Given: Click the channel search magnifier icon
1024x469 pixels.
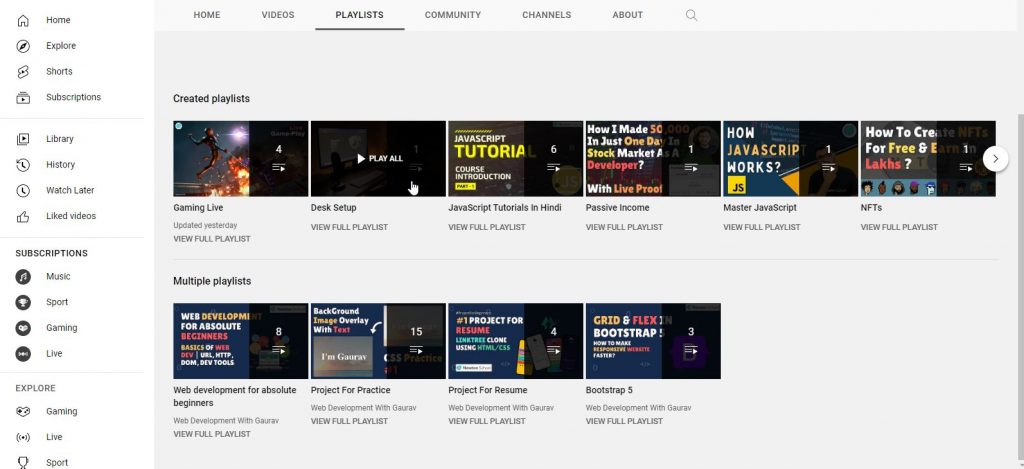Looking at the screenshot, I should coord(691,15).
